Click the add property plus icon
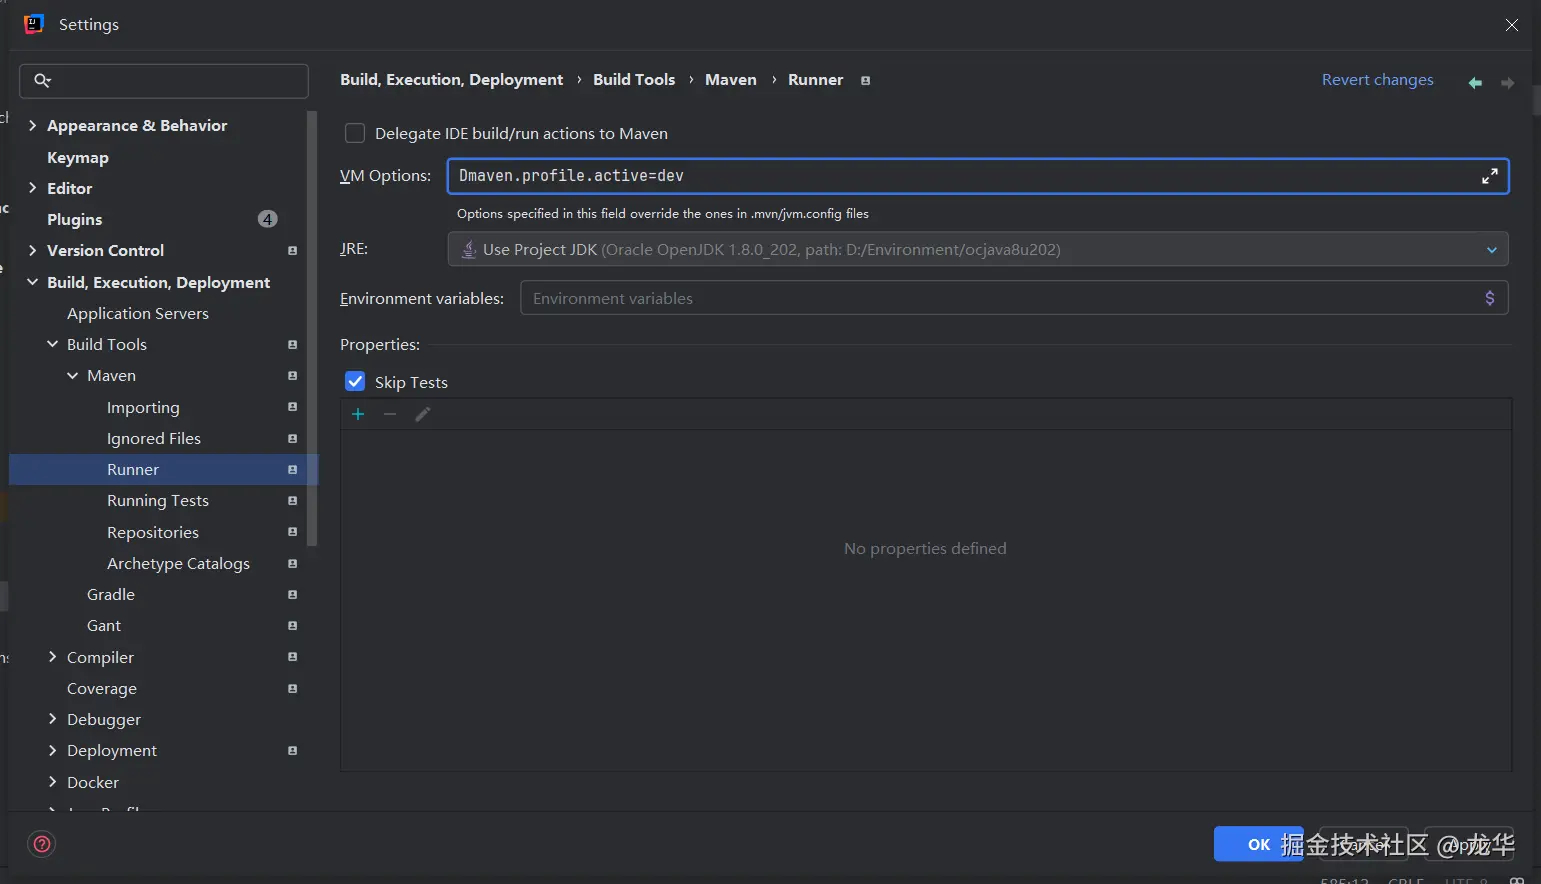The height and width of the screenshot is (884, 1541). [358, 414]
